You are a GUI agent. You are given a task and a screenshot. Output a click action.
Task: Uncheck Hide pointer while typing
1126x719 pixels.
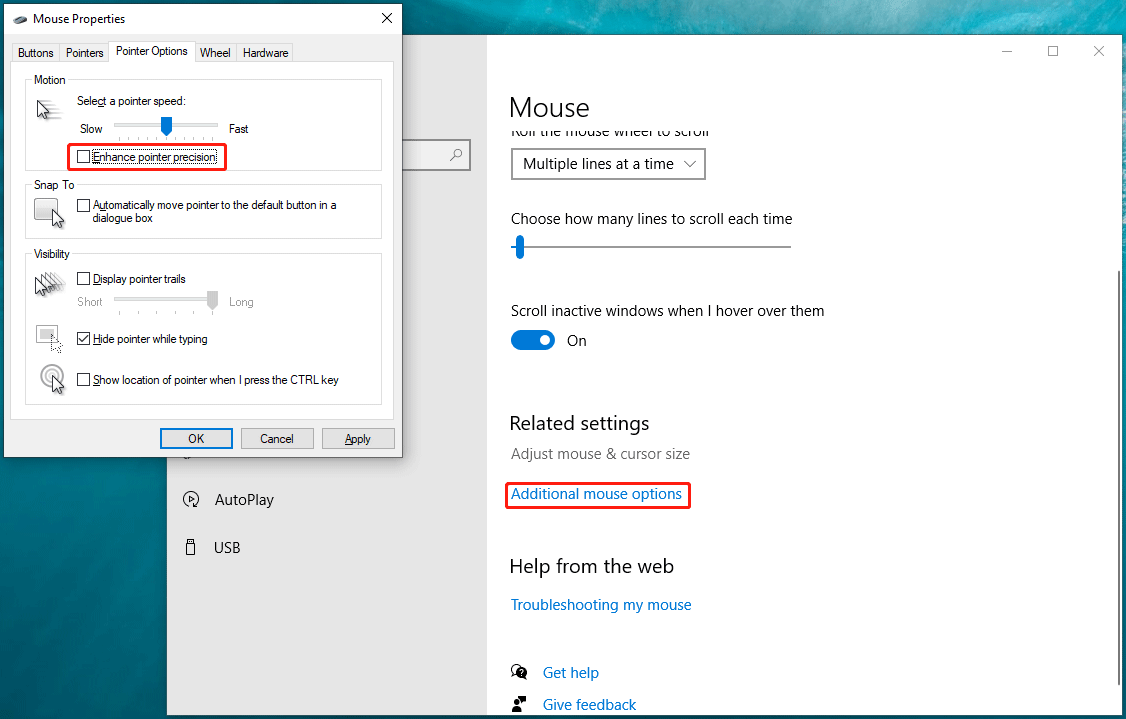[x=83, y=338]
